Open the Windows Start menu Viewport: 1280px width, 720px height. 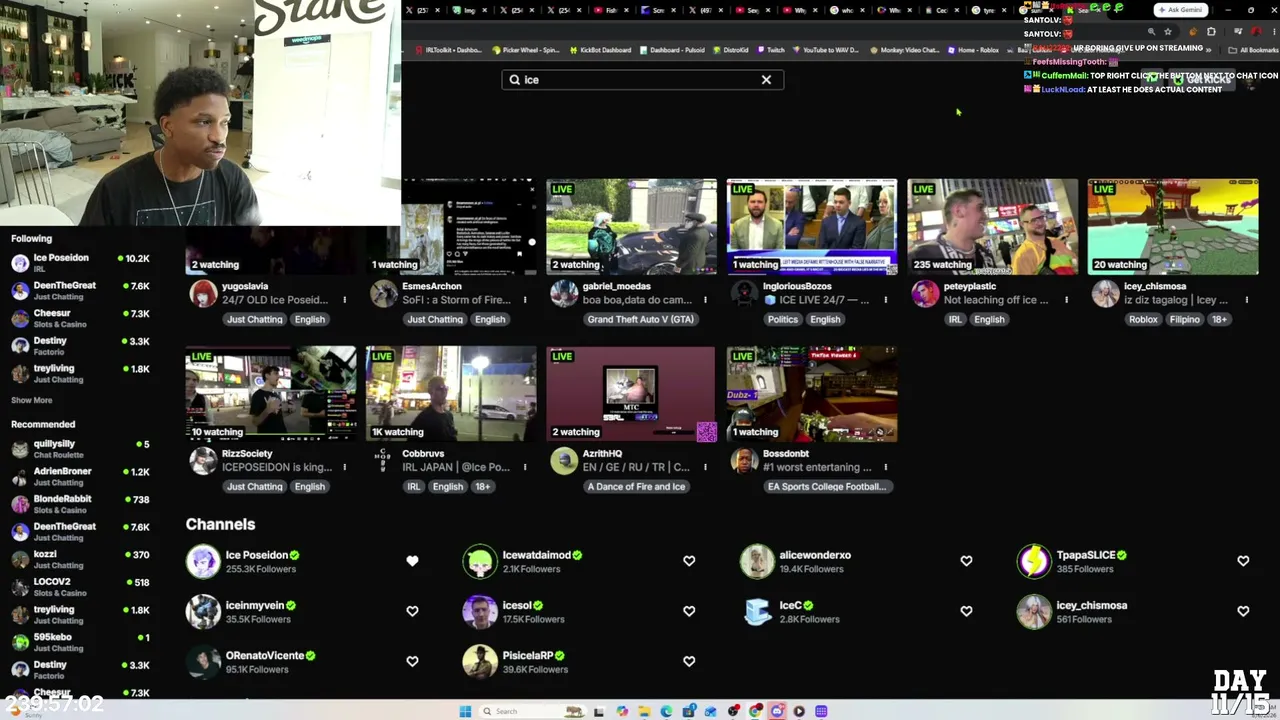[465, 711]
